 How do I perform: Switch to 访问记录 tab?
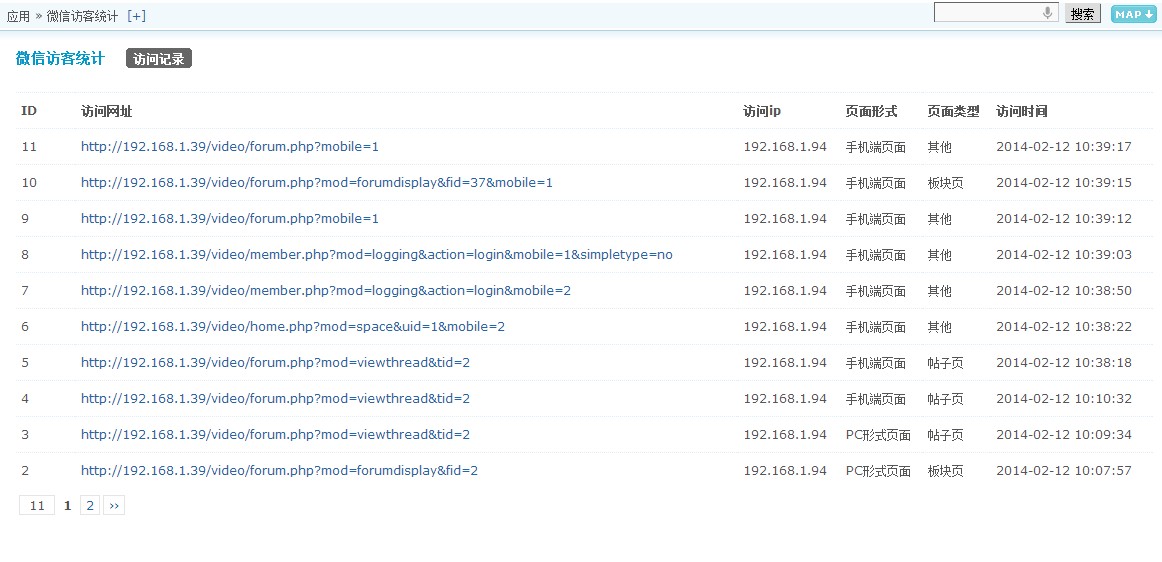159,59
